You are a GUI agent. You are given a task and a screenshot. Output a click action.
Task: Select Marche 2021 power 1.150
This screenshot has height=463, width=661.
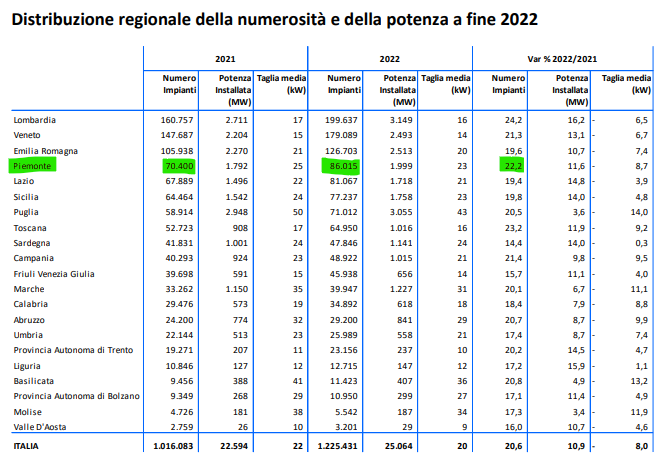click(x=236, y=289)
